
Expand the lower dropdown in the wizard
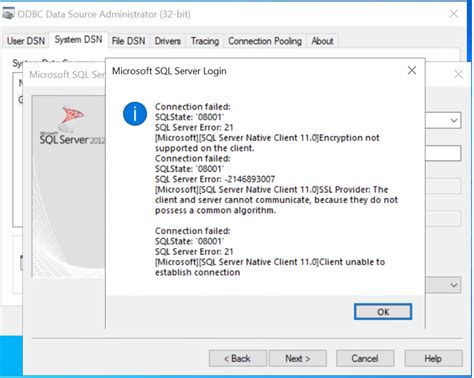pos(454,285)
